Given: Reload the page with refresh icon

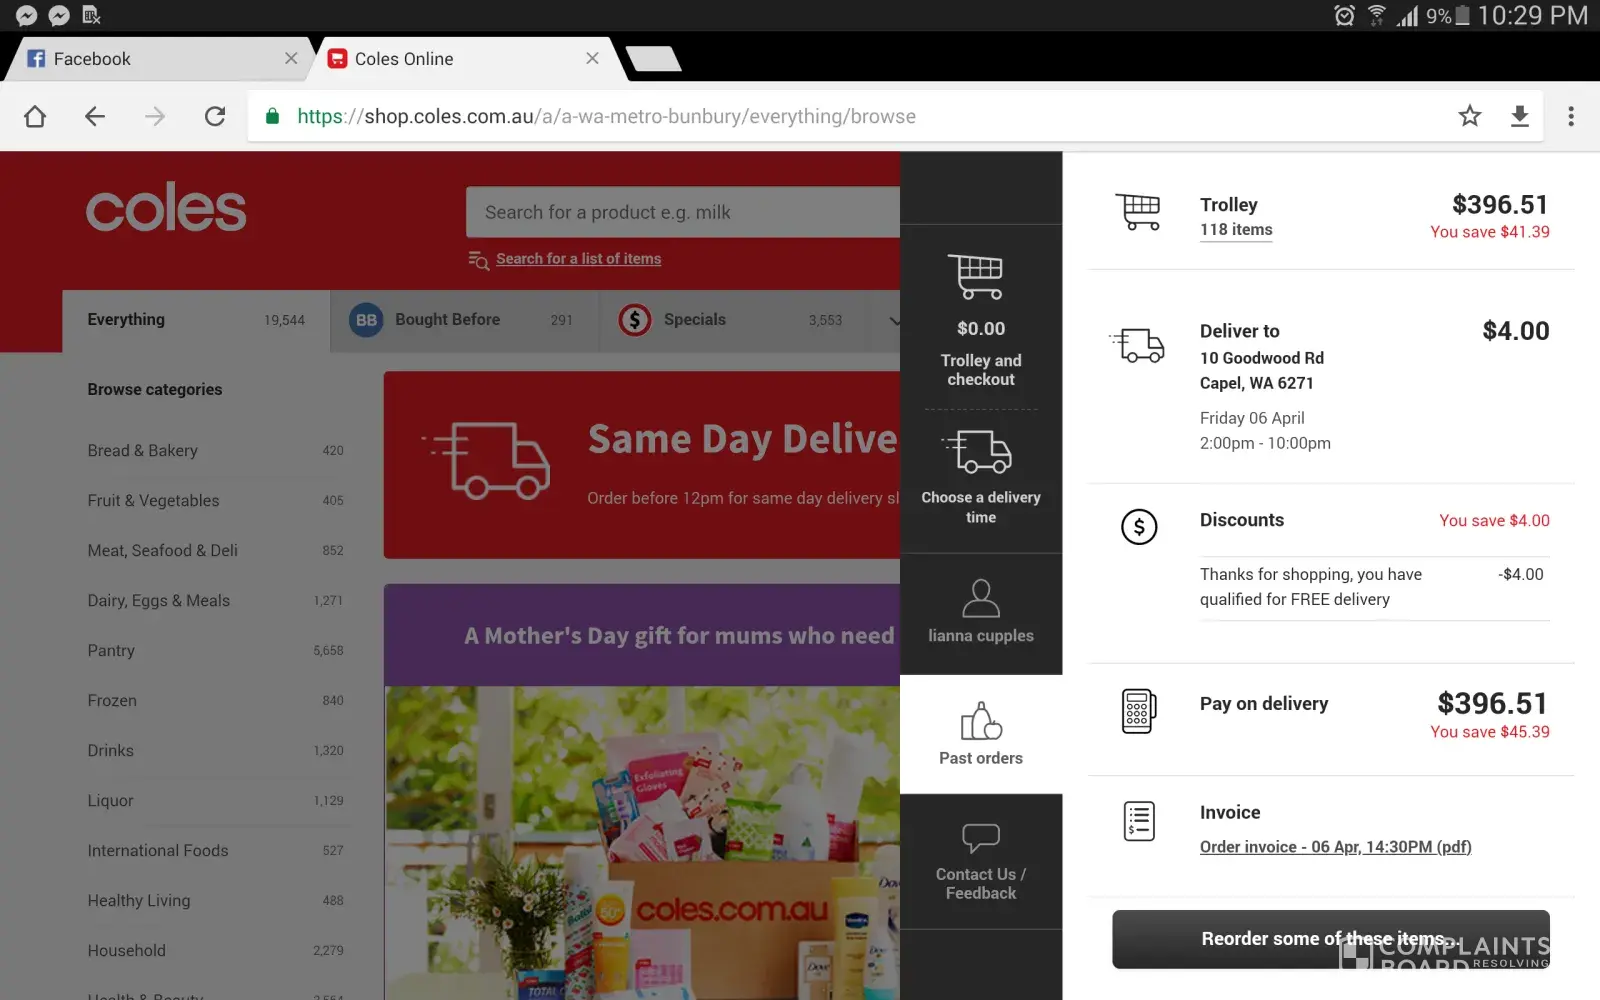Looking at the screenshot, I should click(x=215, y=116).
